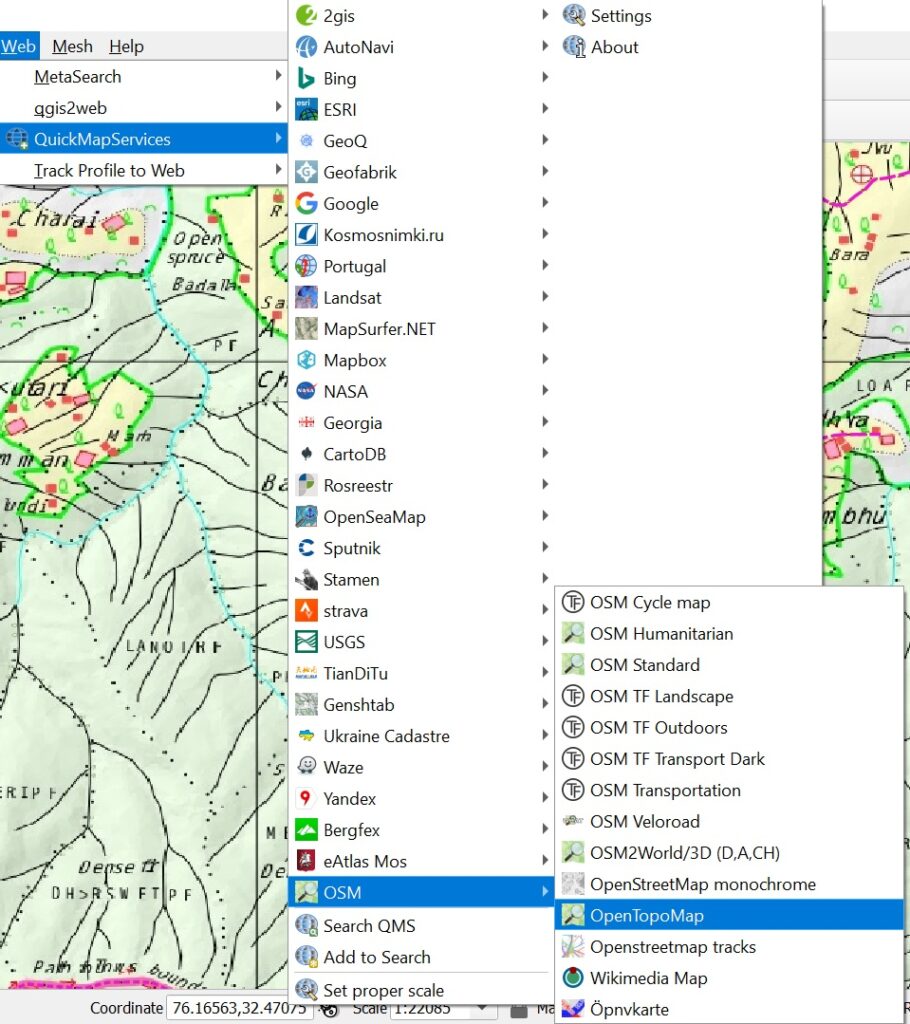The image size is (910, 1024).
Task: Click the AutoNavi provider icon
Action: pos(306,46)
